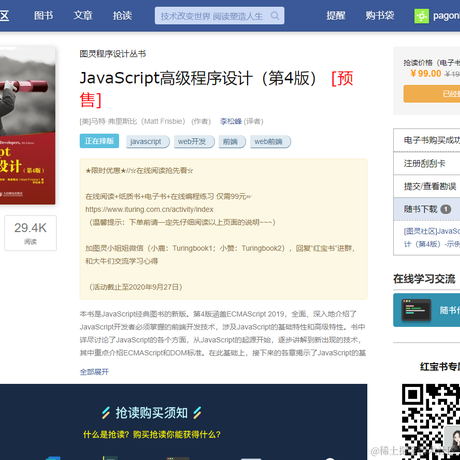The width and height of the screenshot is (460, 460).
Task: Open the 购书袋 shopping bag
Action: (380, 16)
